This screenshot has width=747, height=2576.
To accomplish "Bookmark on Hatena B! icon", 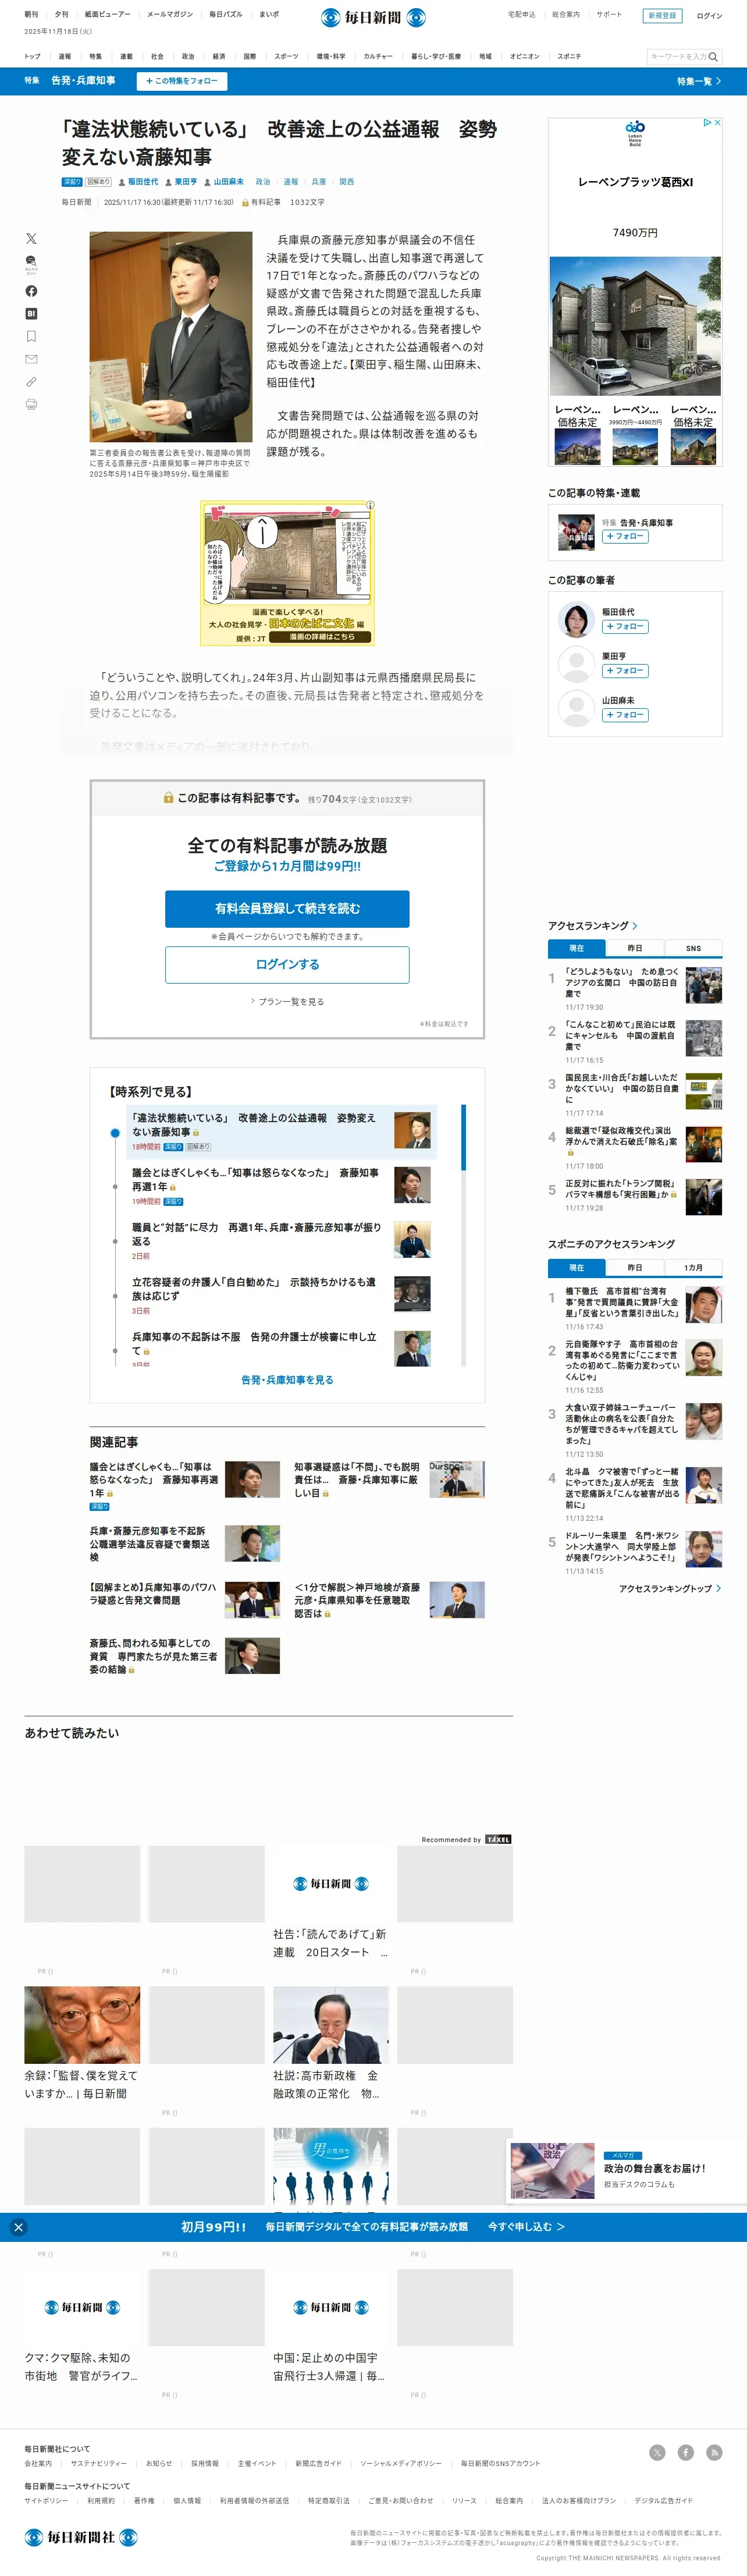I will point(31,314).
